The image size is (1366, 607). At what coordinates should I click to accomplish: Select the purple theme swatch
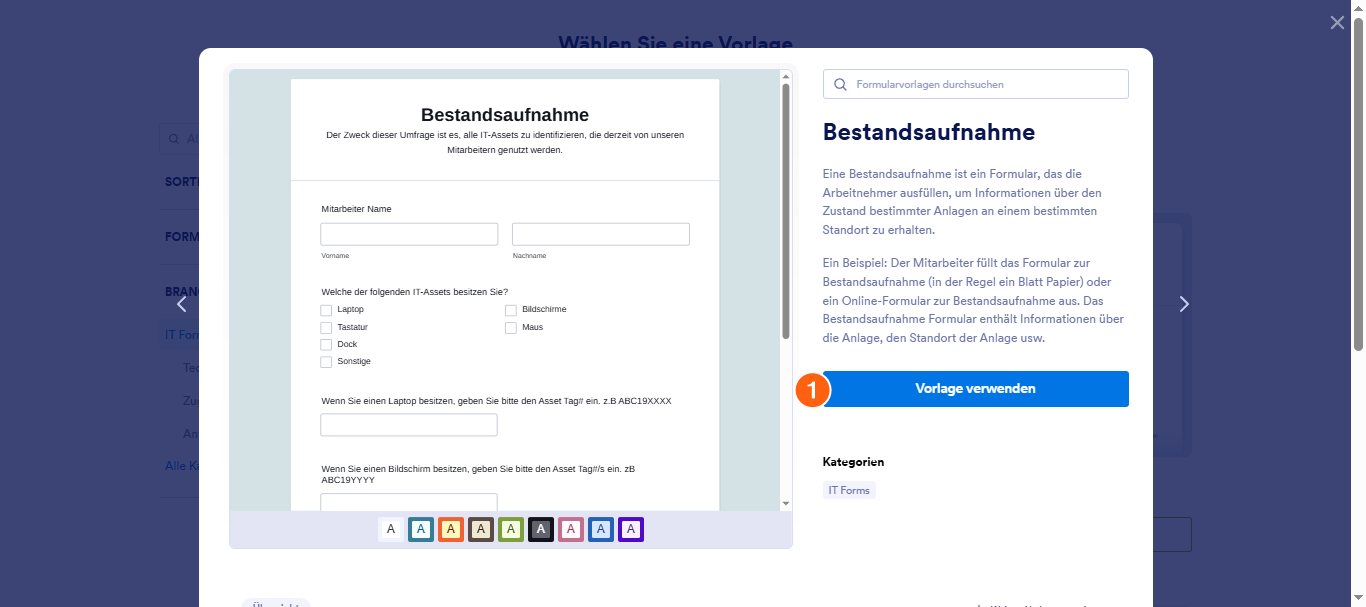click(x=631, y=529)
